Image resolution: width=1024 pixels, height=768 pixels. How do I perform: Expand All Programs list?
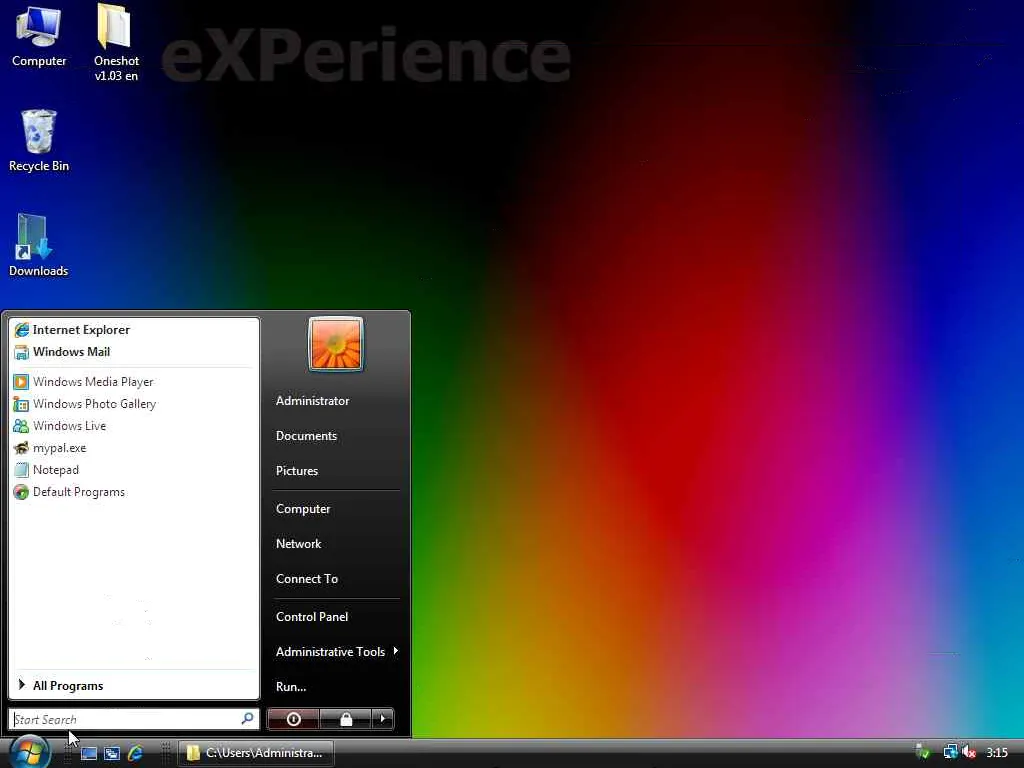pos(134,686)
